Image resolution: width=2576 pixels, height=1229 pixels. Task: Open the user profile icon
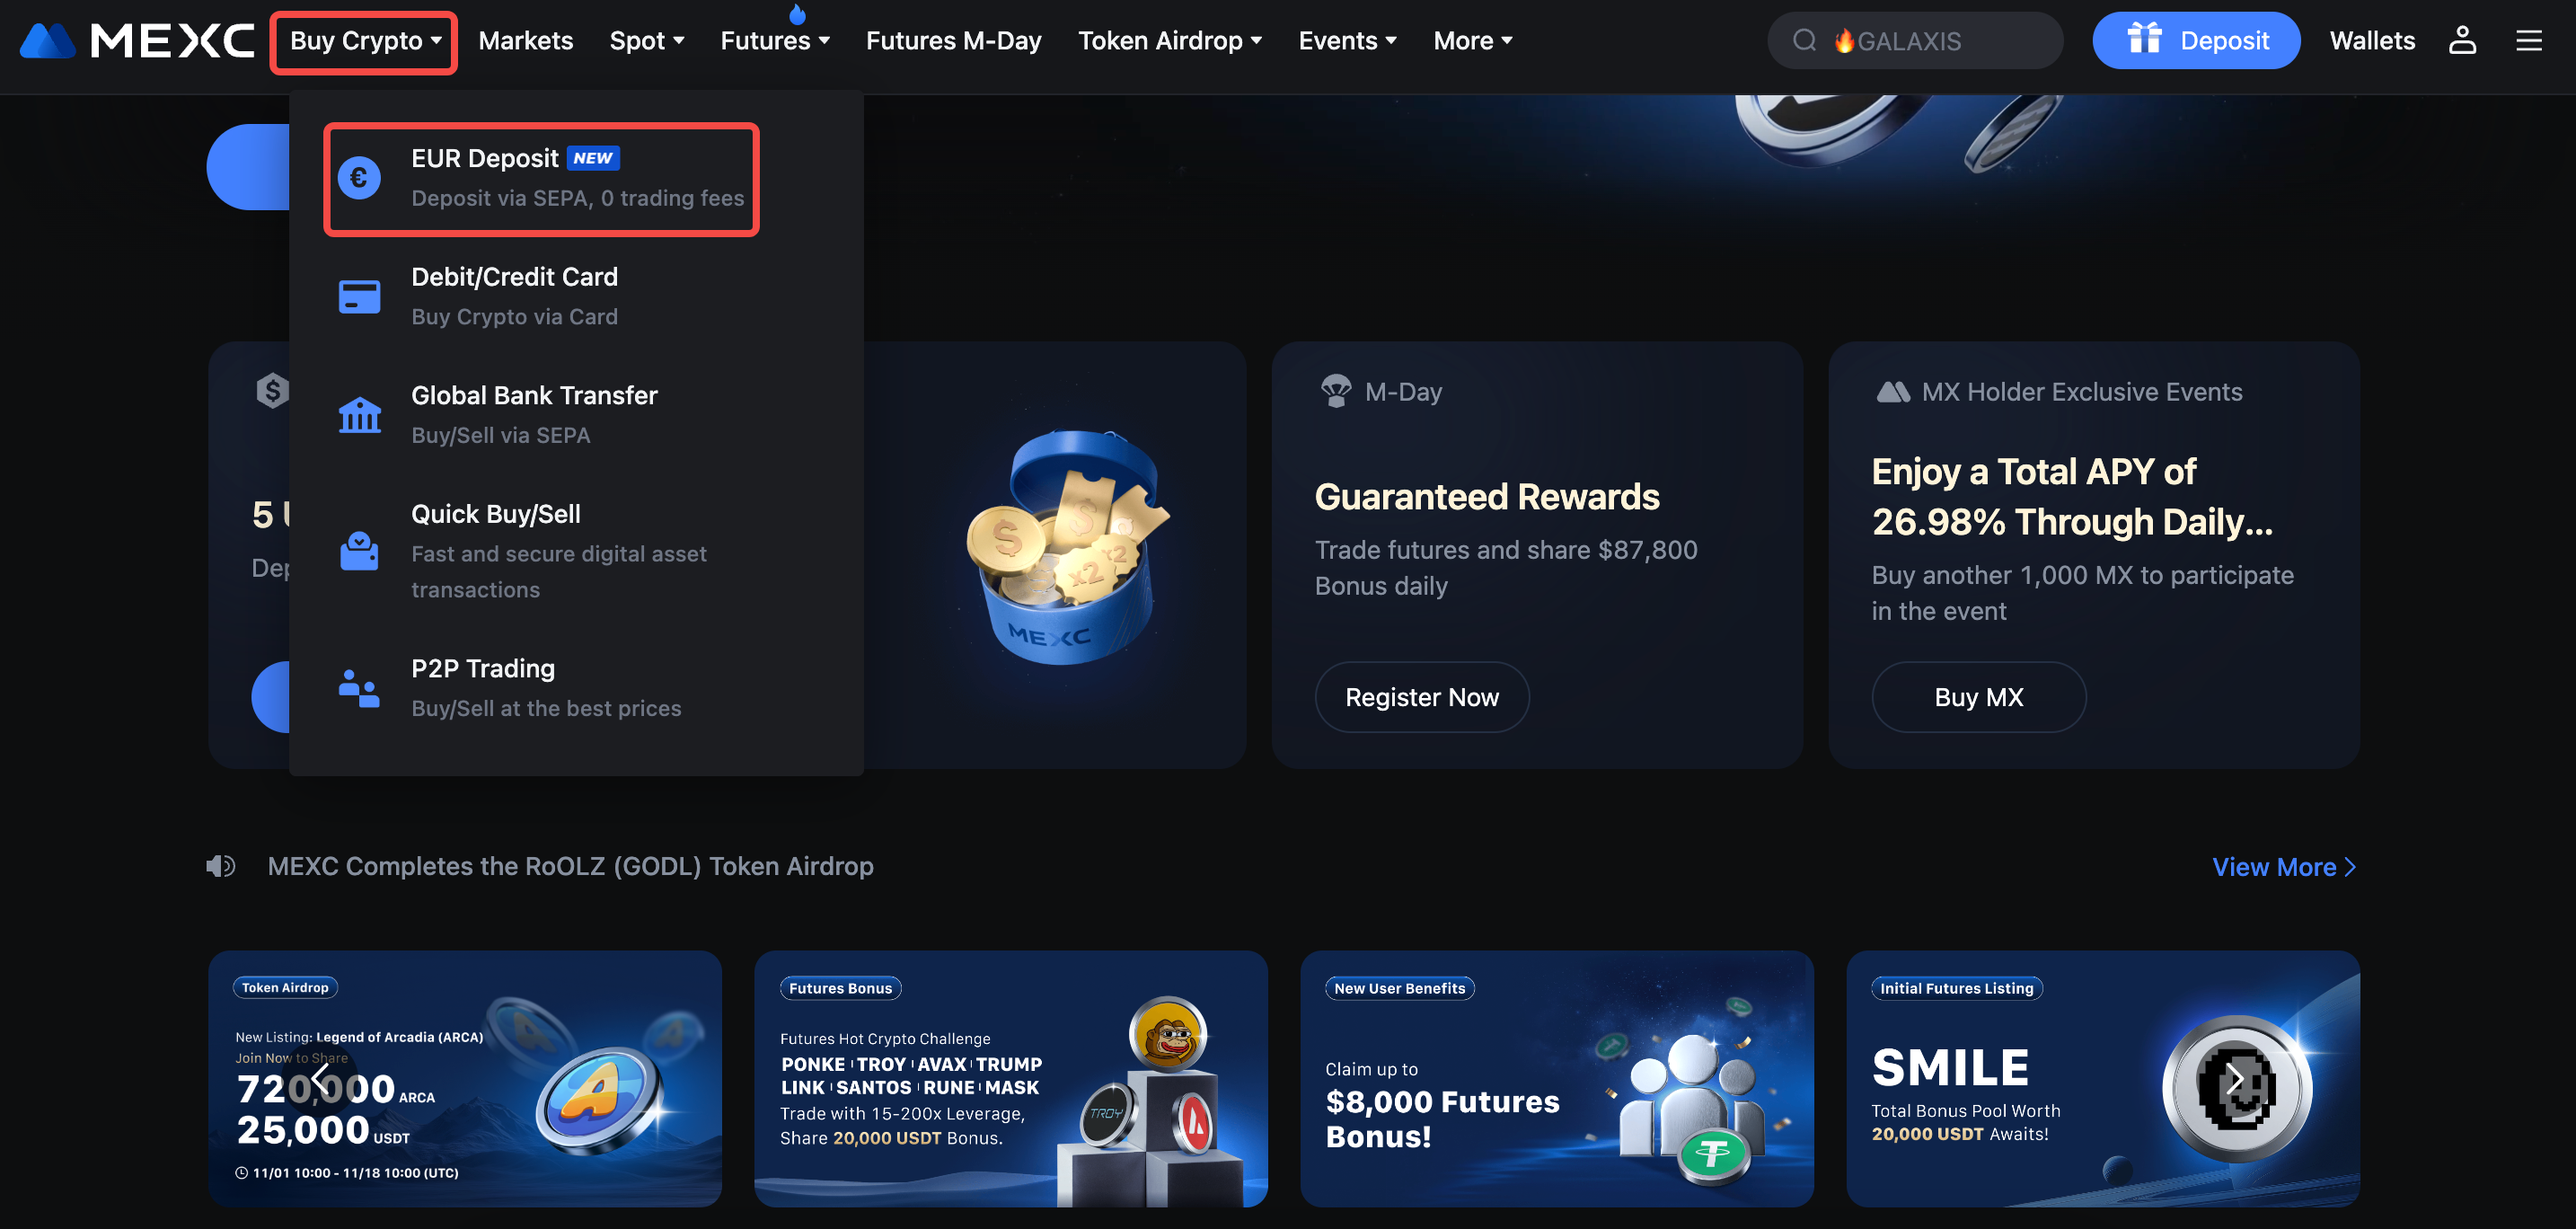click(2461, 41)
